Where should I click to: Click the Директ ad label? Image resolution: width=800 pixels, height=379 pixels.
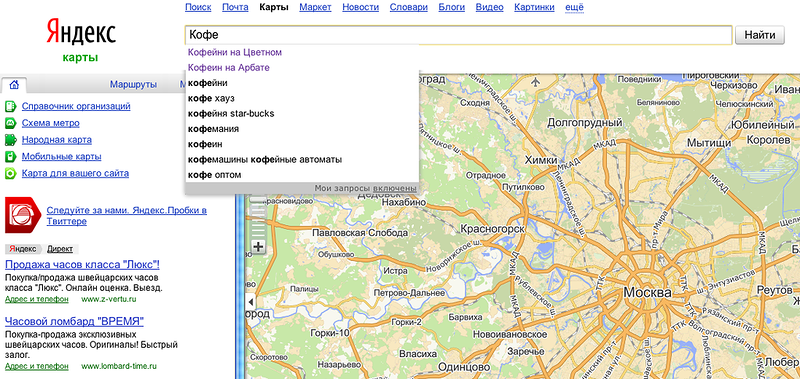click(60, 249)
